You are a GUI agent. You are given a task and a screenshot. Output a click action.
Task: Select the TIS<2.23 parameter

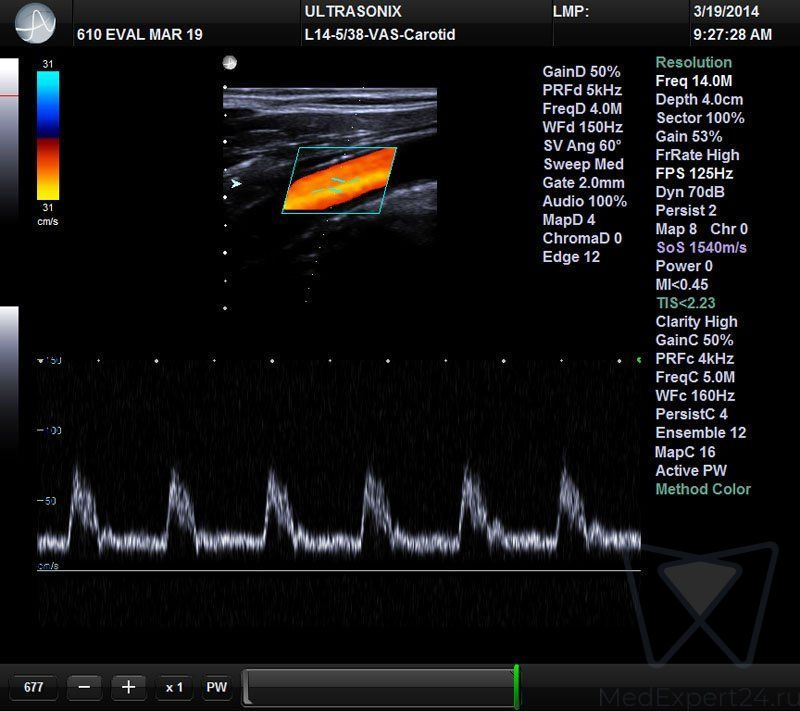coord(685,302)
